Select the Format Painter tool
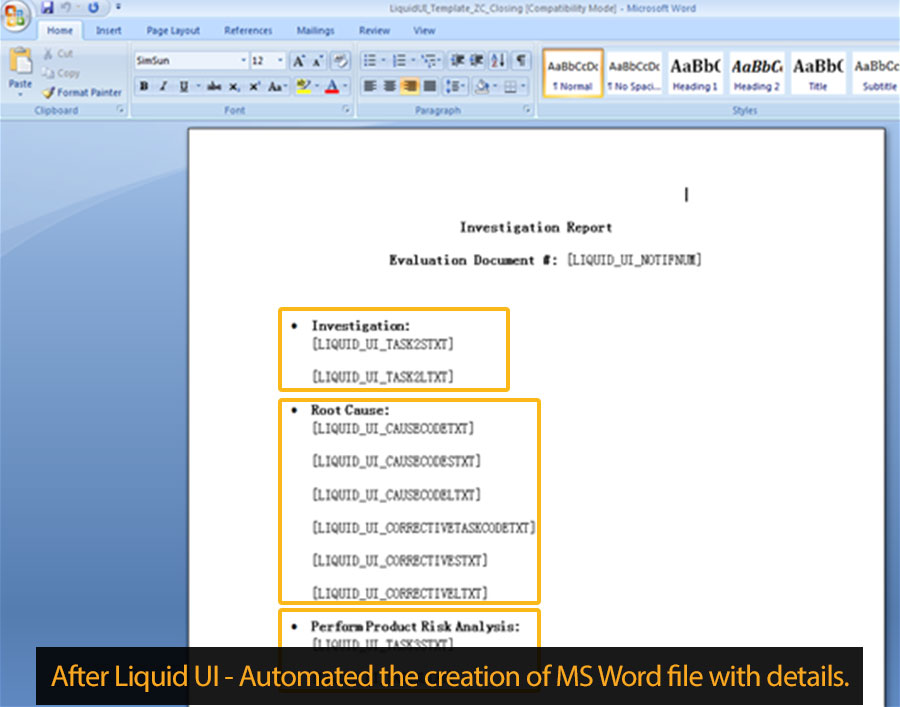 point(81,92)
